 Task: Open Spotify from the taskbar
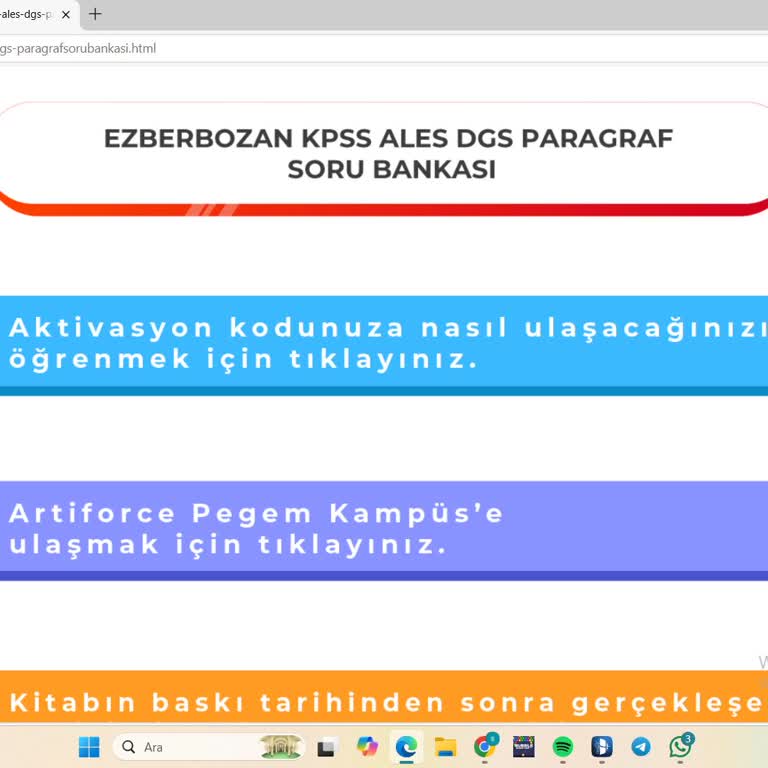point(563,747)
